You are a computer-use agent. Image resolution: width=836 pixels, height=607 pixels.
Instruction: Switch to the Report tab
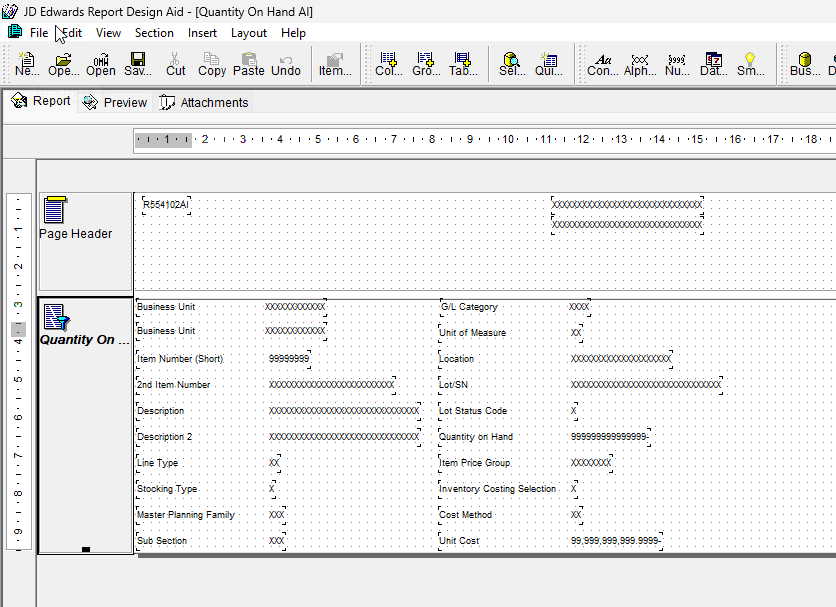[41, 101]
